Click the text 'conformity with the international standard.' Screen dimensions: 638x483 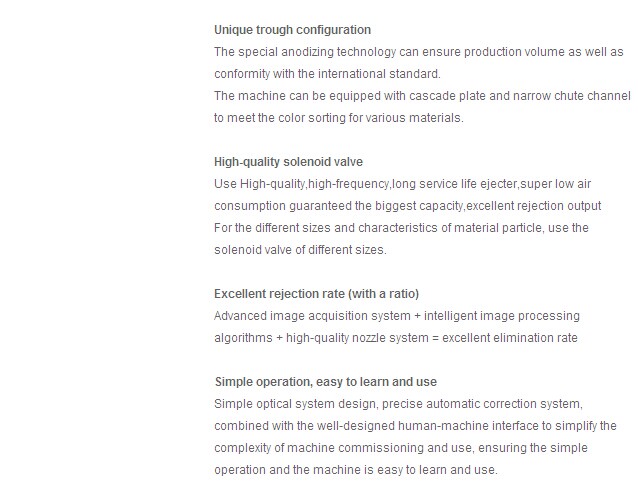pyautogui.click(x=327, y=74)
